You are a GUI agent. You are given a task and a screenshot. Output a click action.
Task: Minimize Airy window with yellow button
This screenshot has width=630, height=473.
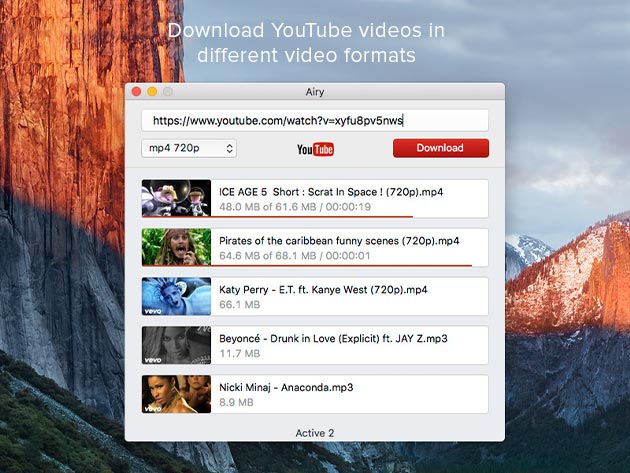[152, 92]
